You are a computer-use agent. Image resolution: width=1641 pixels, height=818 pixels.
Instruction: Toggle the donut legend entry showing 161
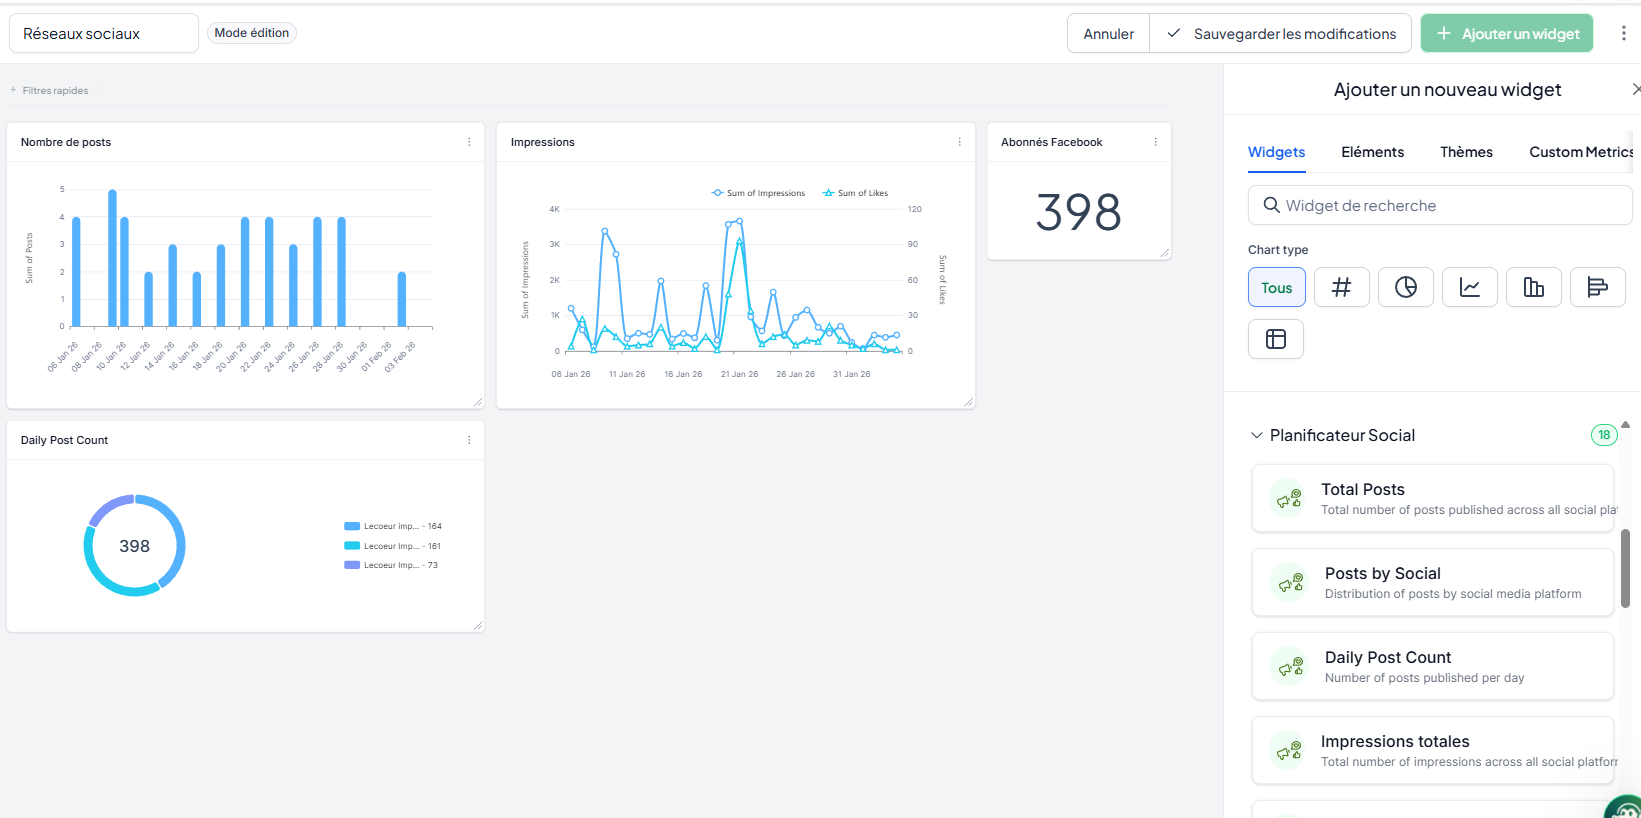[393, 546]
